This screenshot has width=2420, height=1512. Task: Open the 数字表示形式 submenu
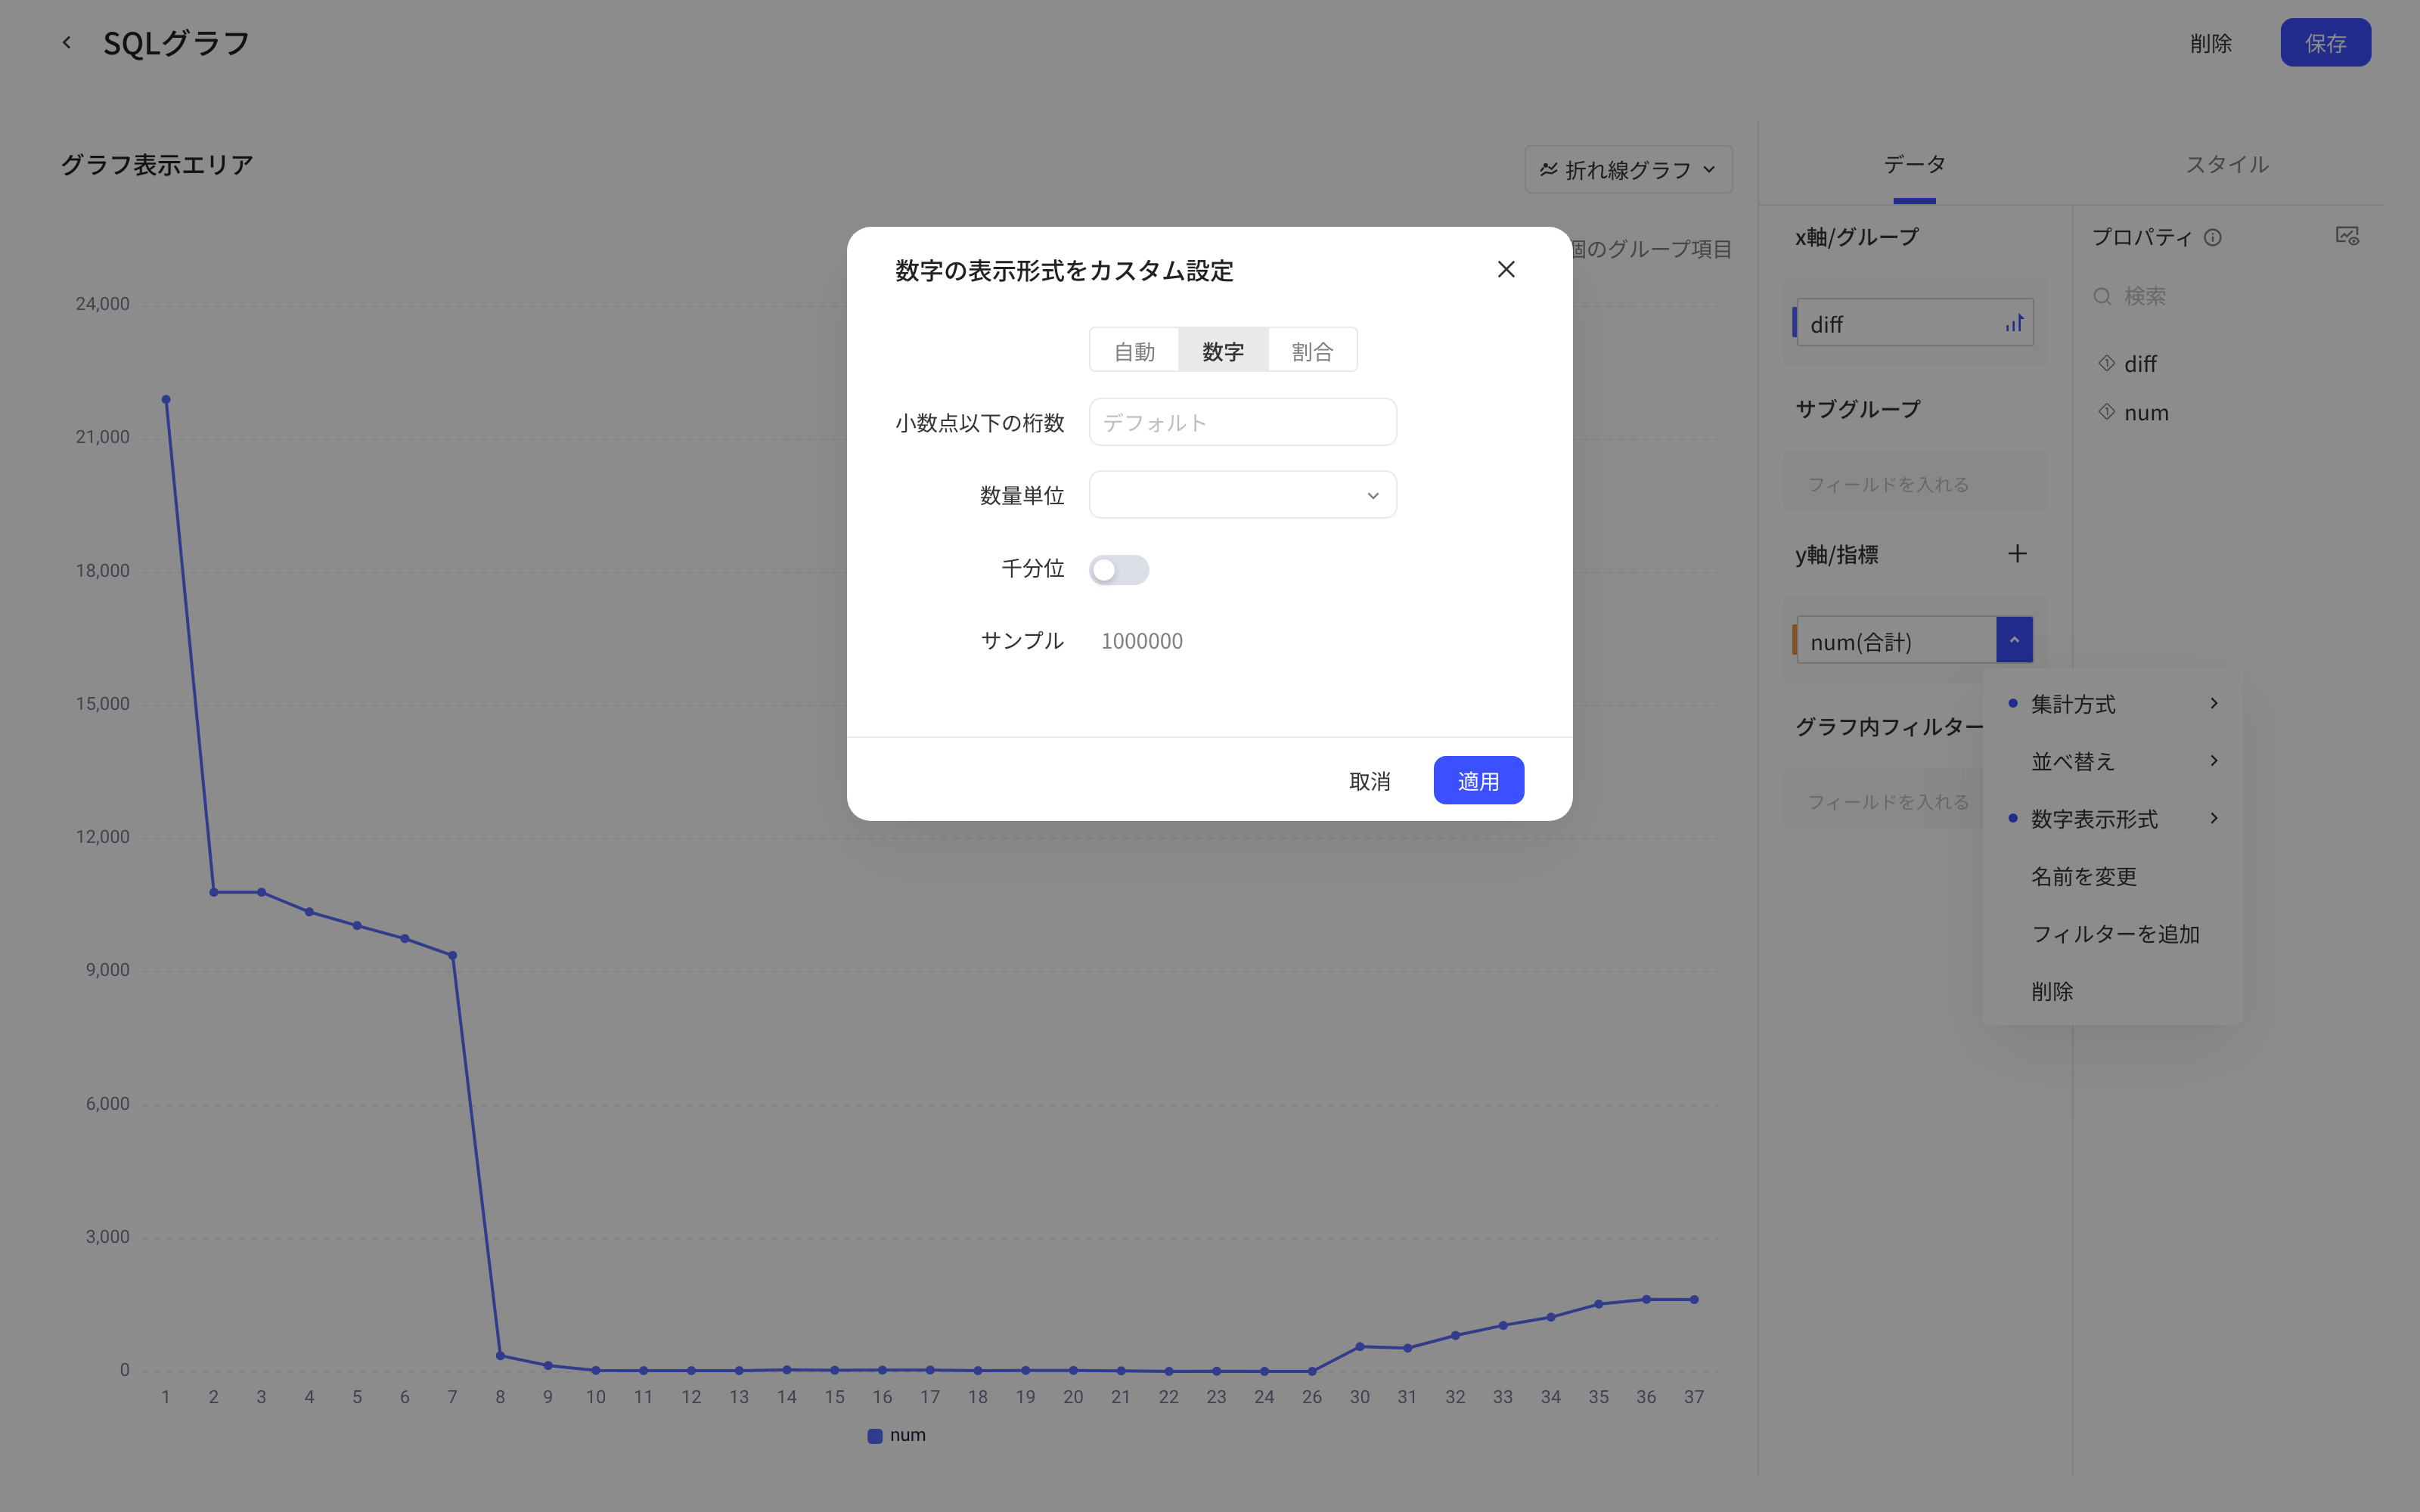(x=2112, y=818)
